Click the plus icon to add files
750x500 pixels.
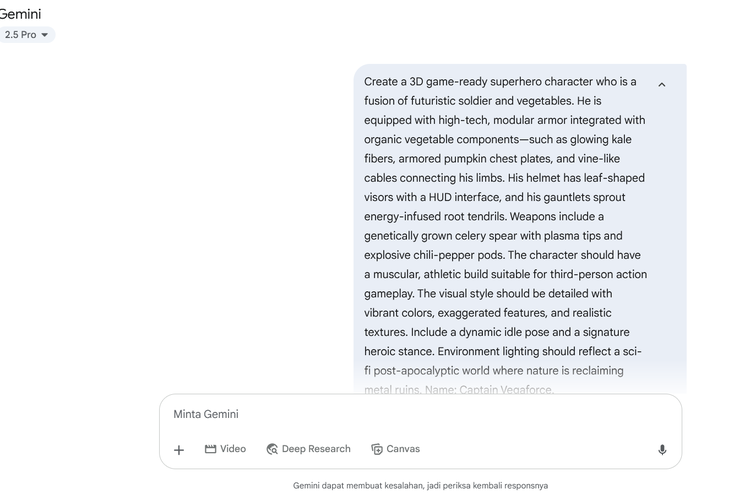(179, 450)
